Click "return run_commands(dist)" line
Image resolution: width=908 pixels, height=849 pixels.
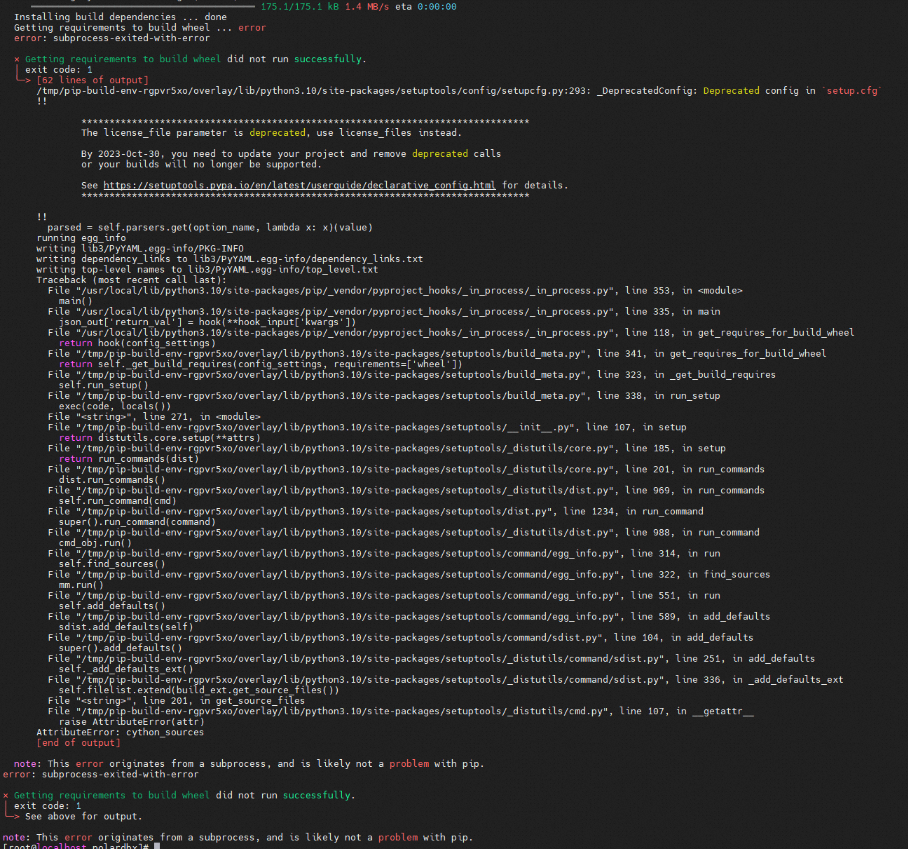pyautogui.click(x=129, y=459)
